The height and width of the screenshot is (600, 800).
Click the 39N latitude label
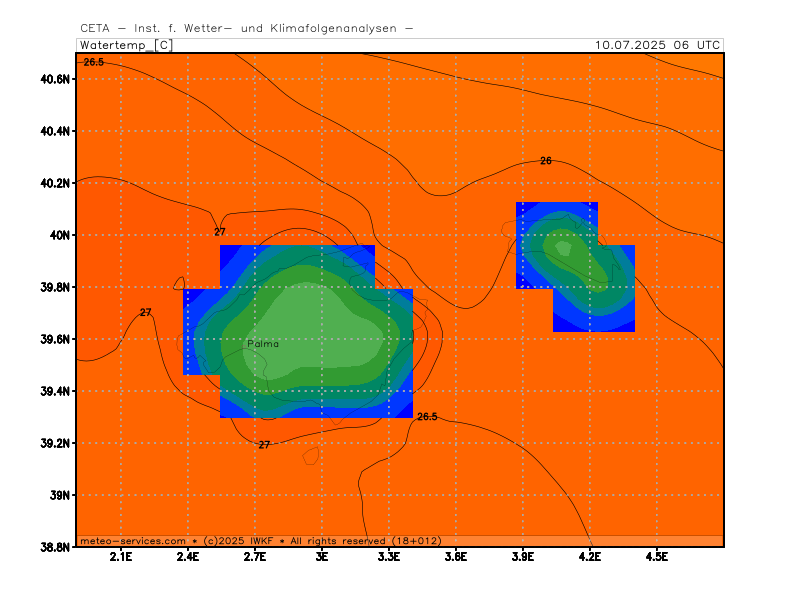(x=59, y=495)
